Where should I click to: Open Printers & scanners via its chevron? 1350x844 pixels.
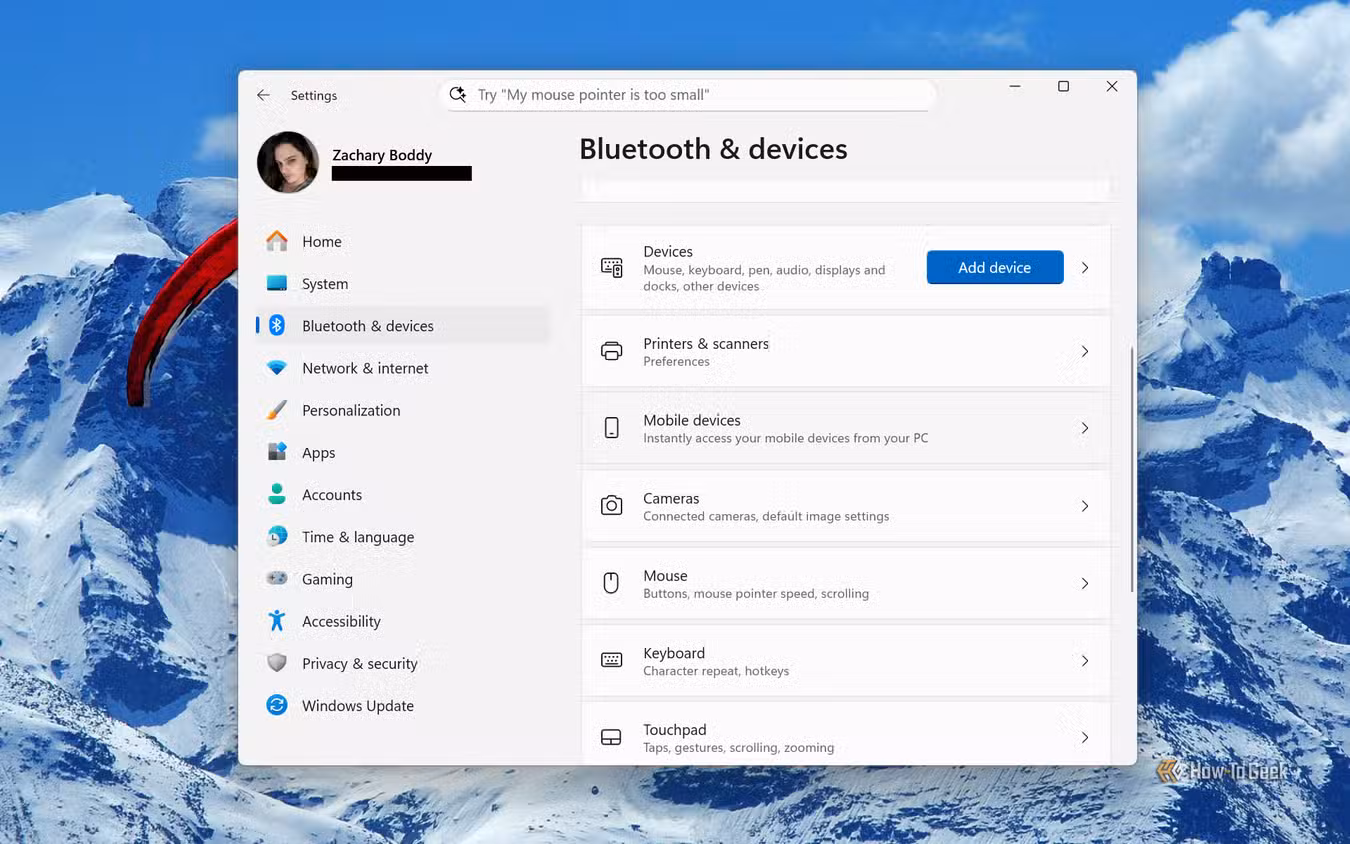point(1085,351)
